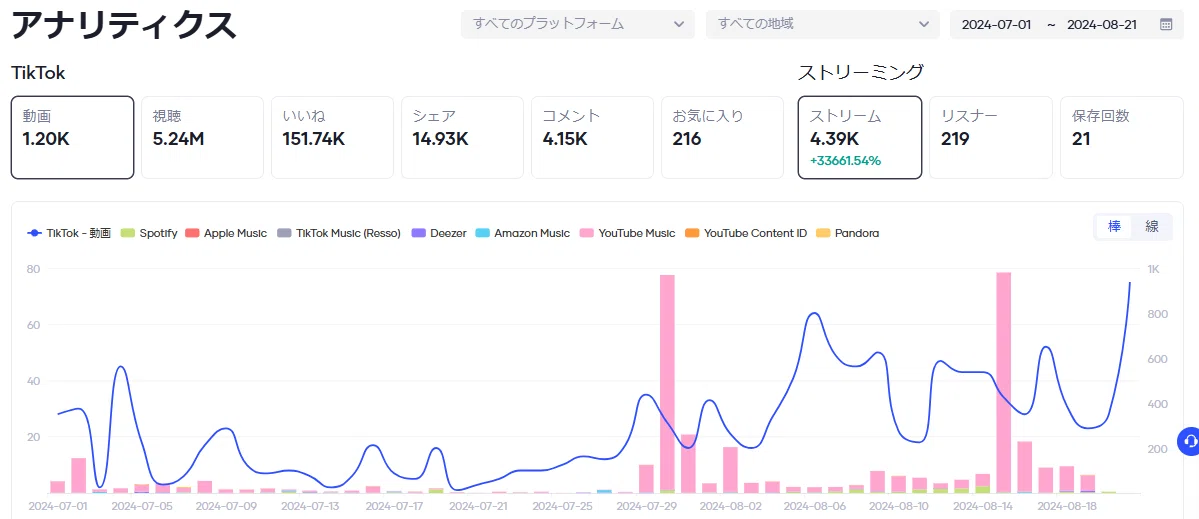
Task: Expand the すべての地域 dropdown
Action: (x=823, y=24)
